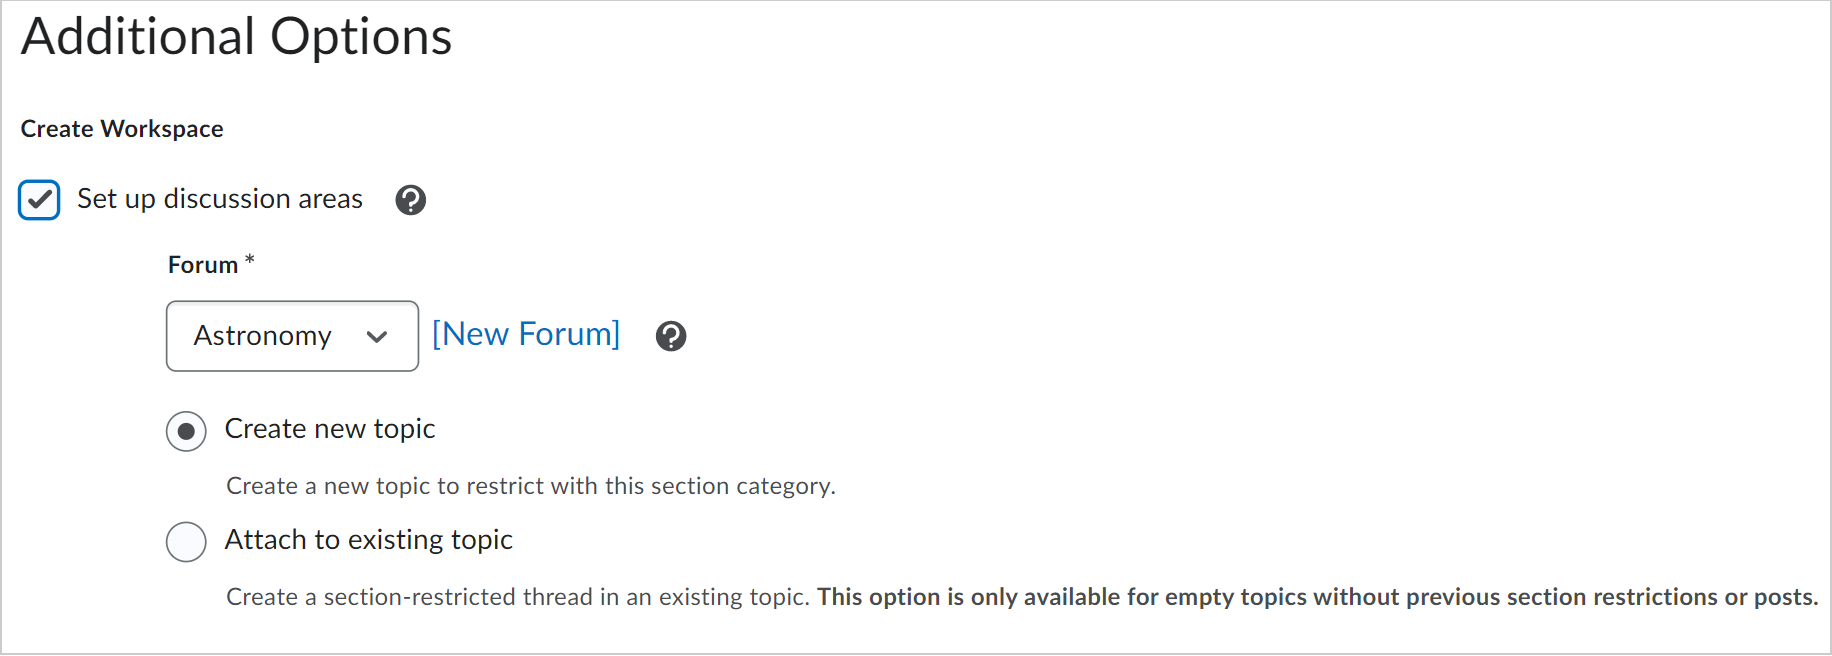Open a new forum via the bracketed link
Screen dimensions: 1832x656
click(x=526, y=334)
